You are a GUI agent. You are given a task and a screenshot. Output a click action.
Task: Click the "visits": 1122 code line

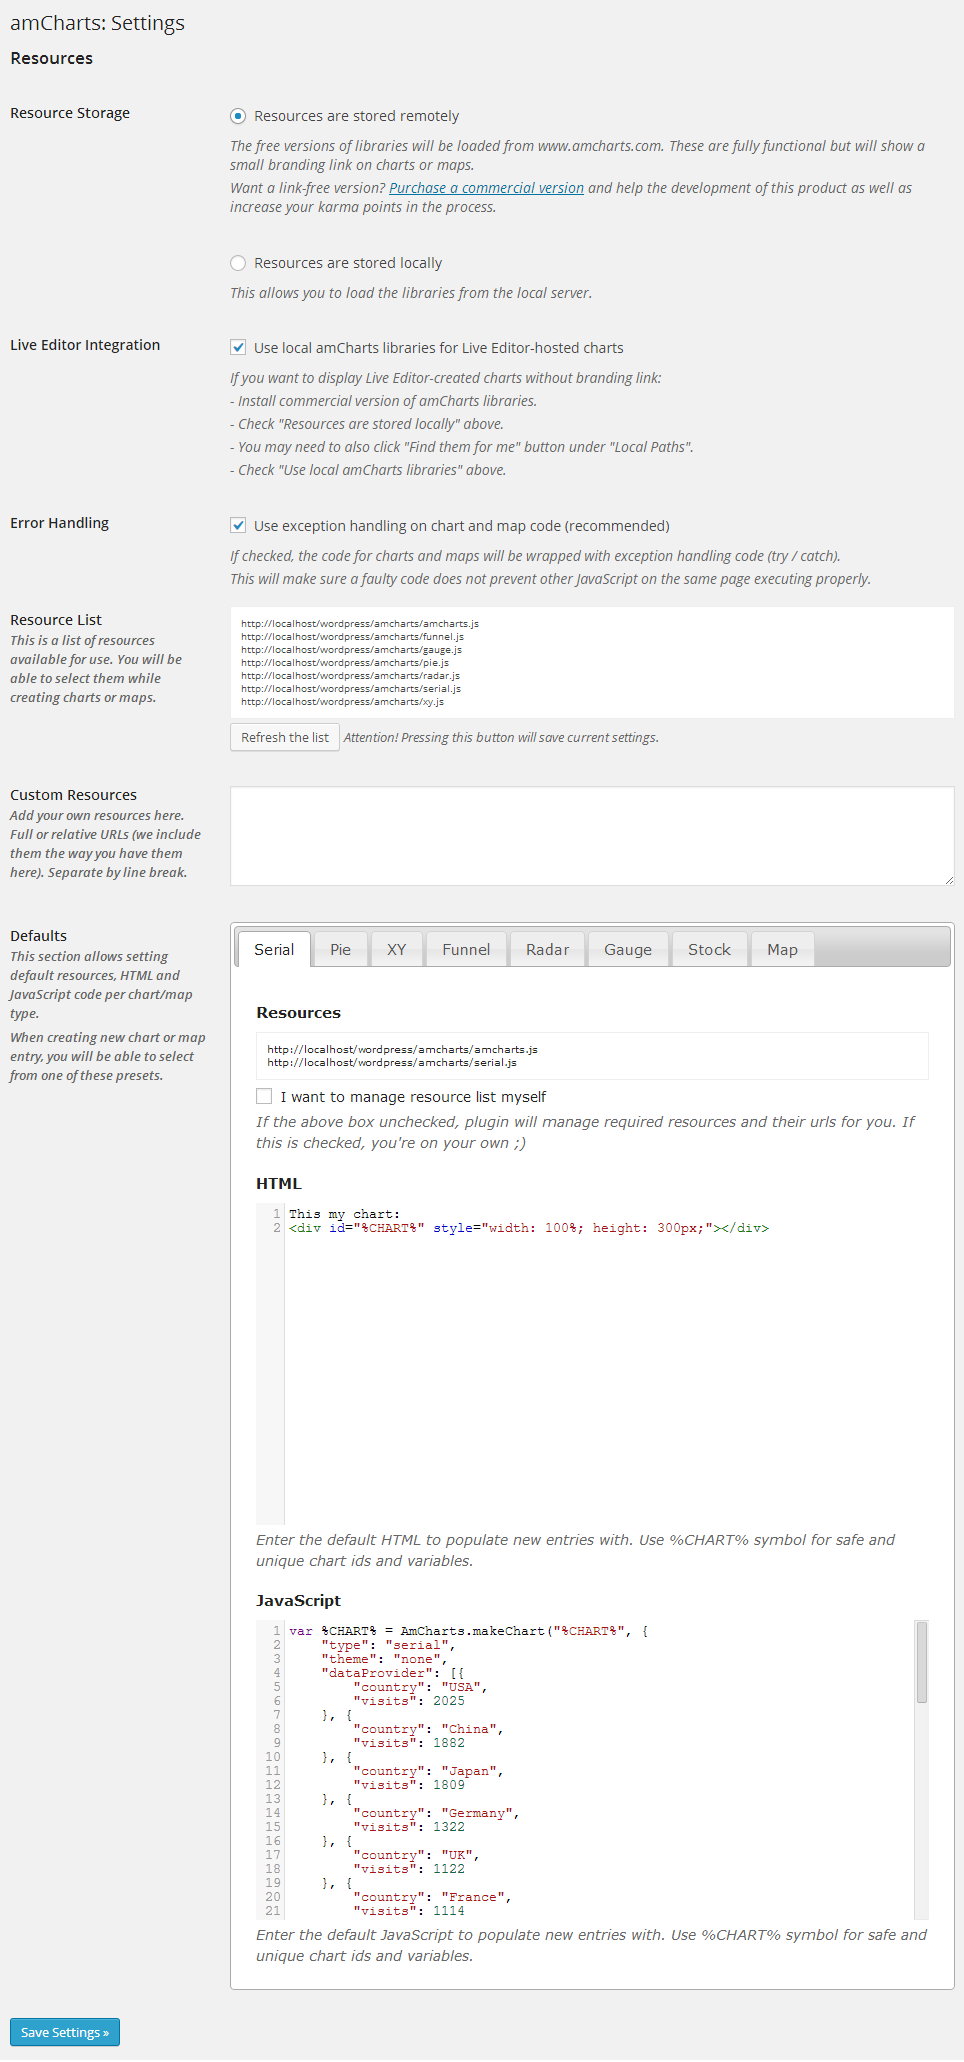[x=409, y=1869]
